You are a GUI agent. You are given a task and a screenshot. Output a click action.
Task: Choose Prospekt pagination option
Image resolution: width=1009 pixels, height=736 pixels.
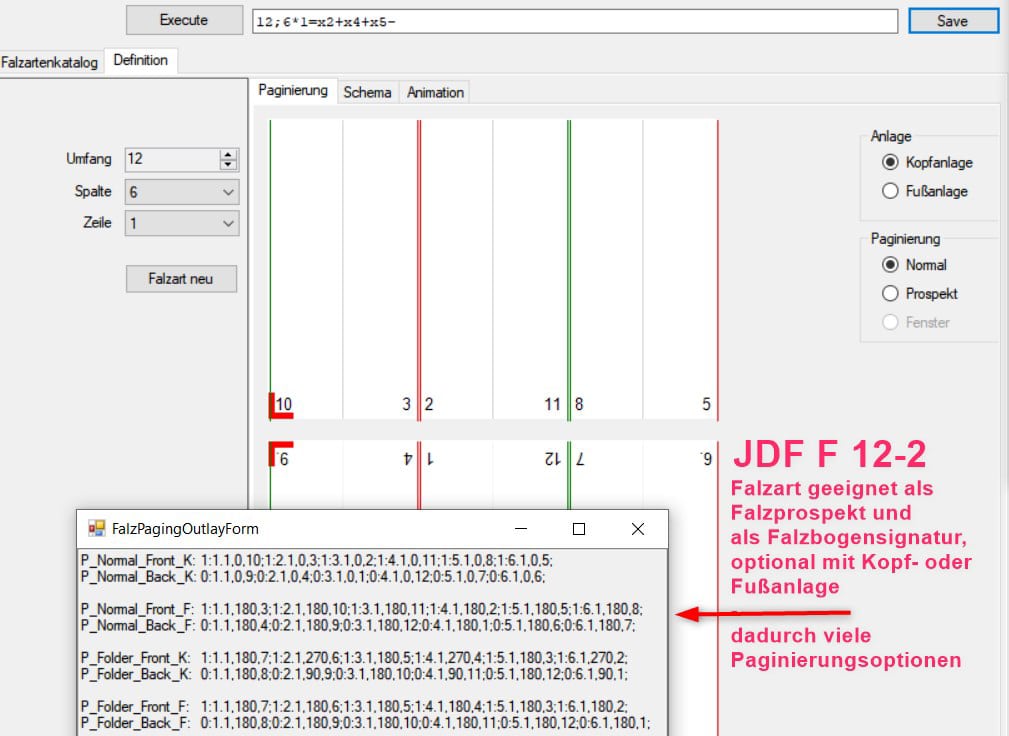click(890, 294)
